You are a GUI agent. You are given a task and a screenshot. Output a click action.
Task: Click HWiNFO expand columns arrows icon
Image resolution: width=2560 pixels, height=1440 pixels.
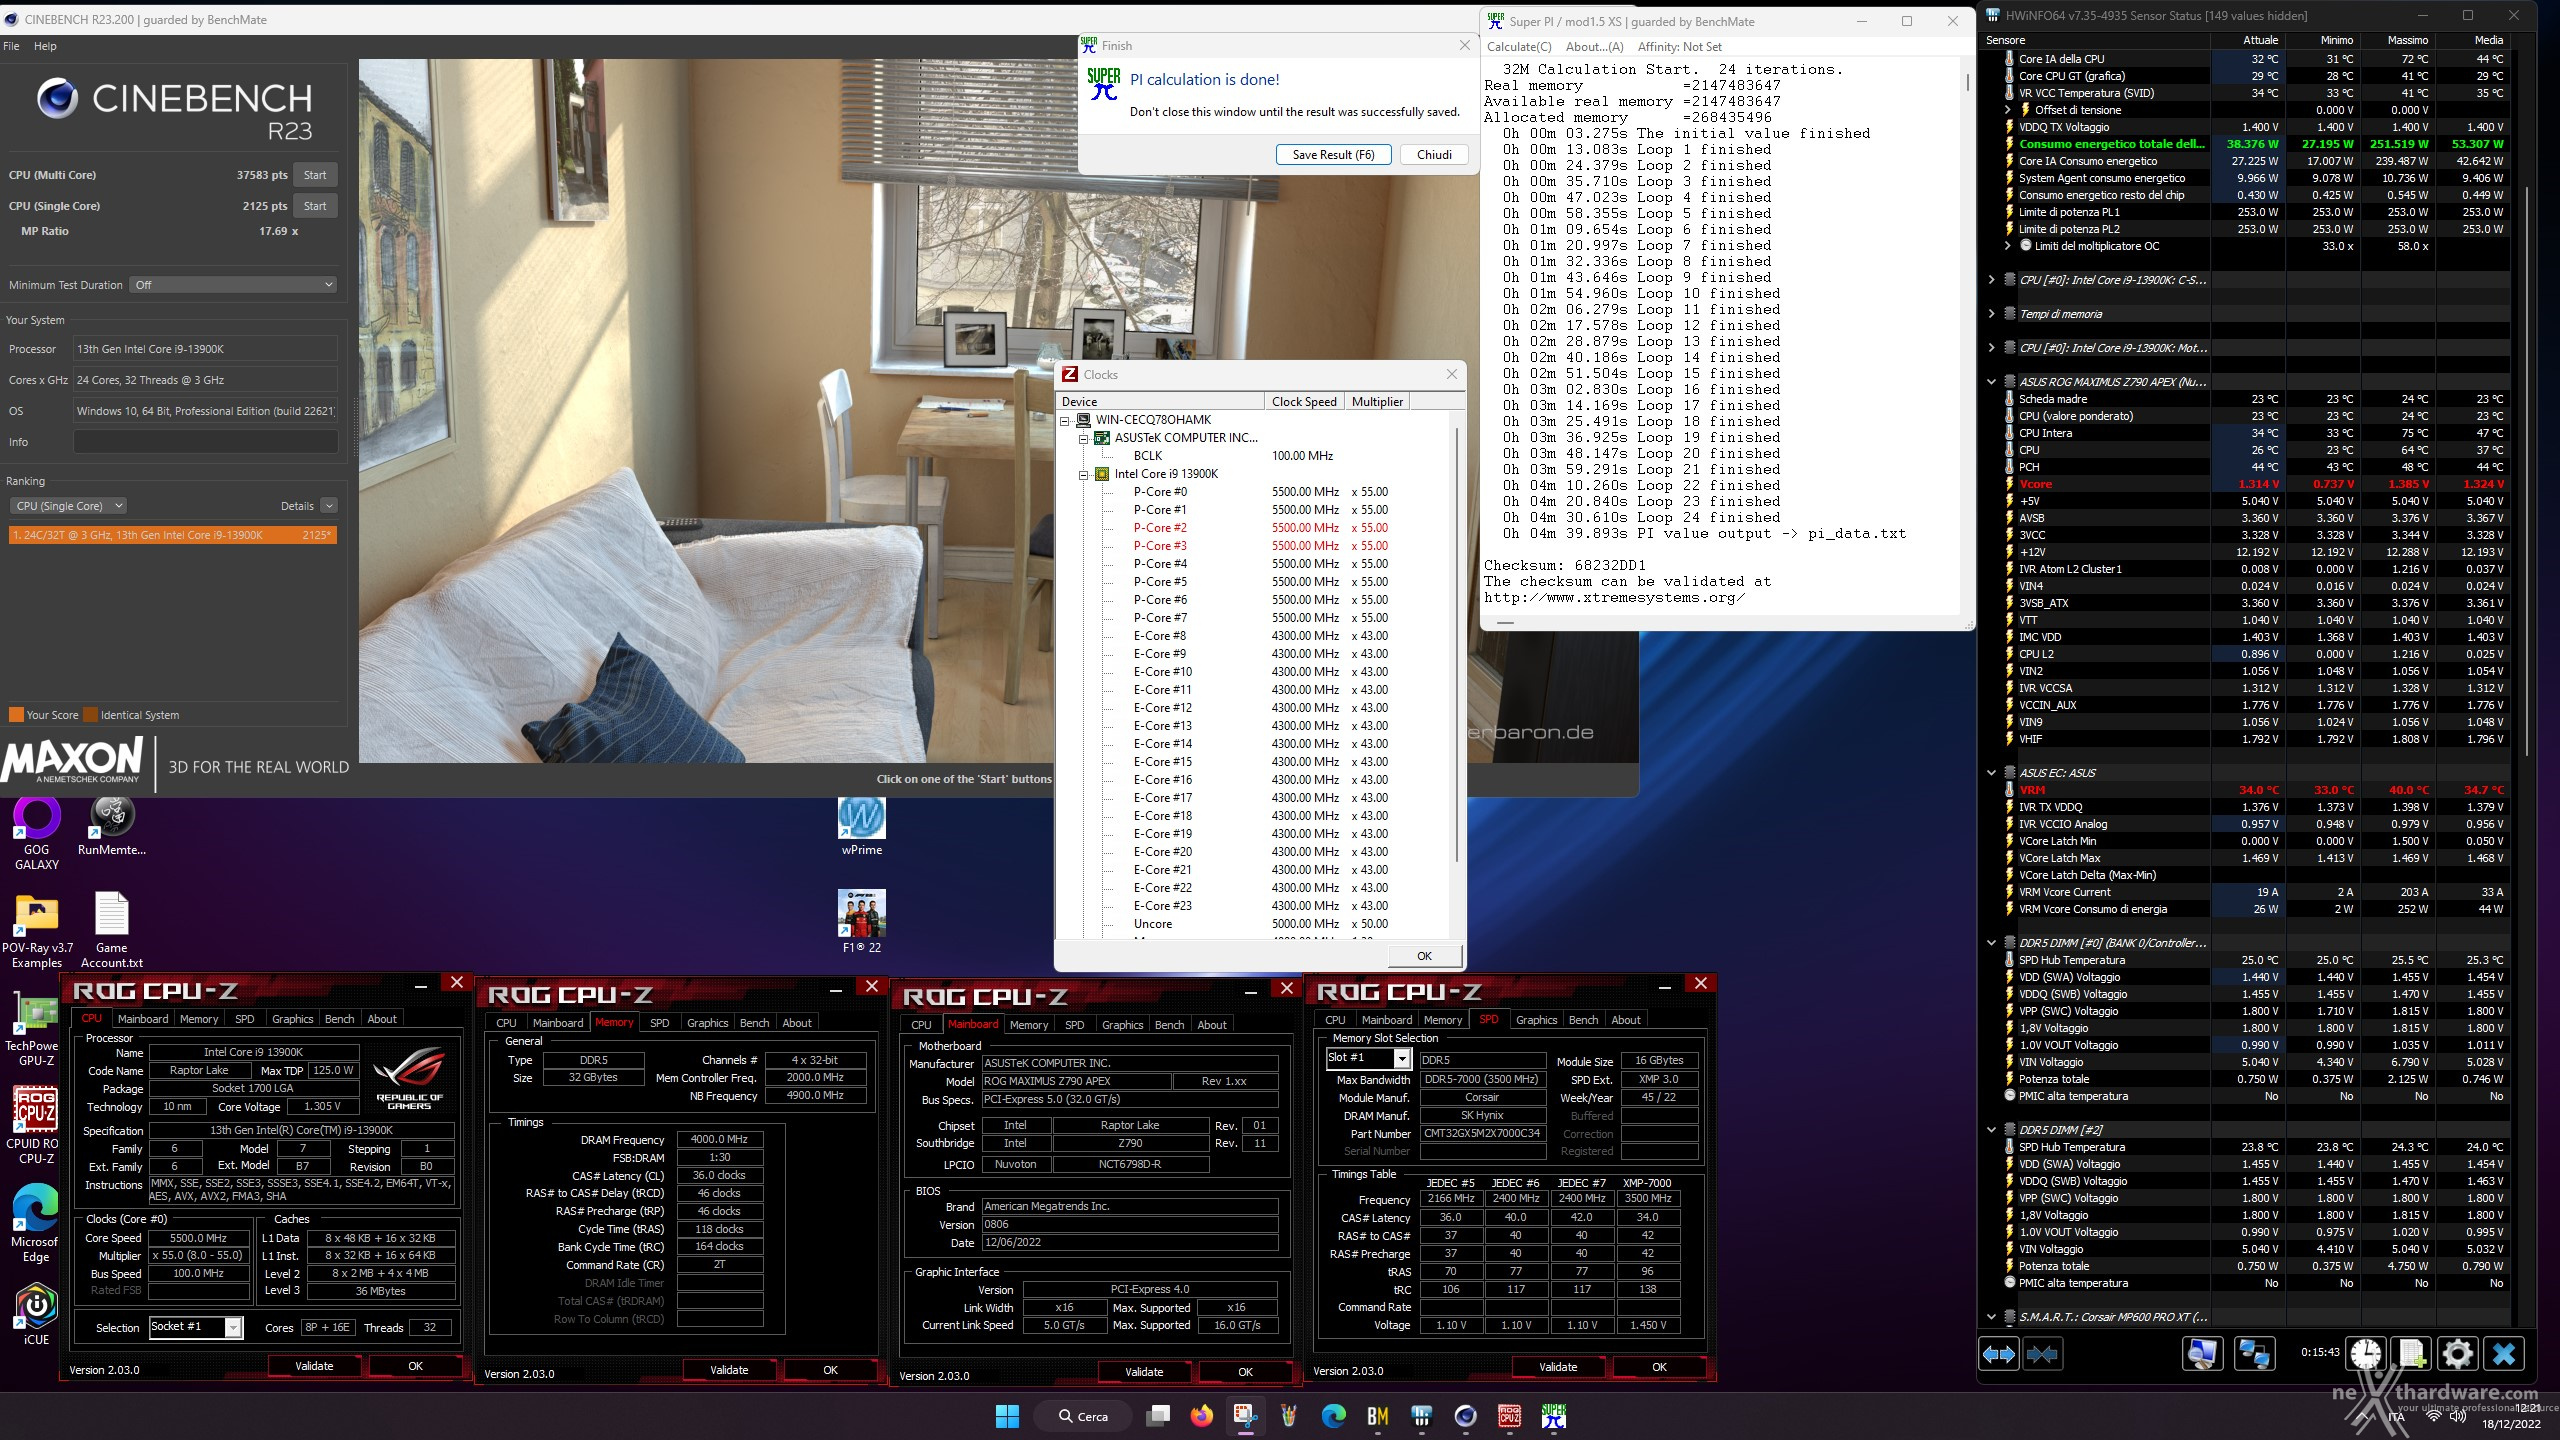[1998, 1354]
